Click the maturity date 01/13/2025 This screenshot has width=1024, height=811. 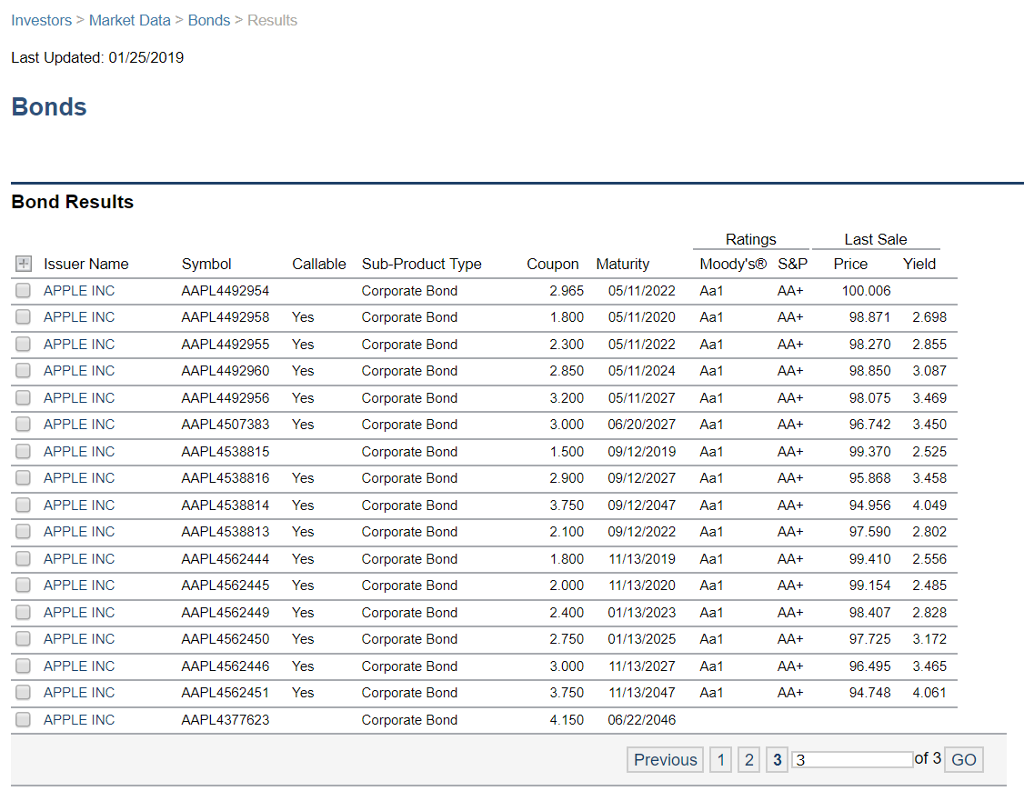click(x=641, y=639)
